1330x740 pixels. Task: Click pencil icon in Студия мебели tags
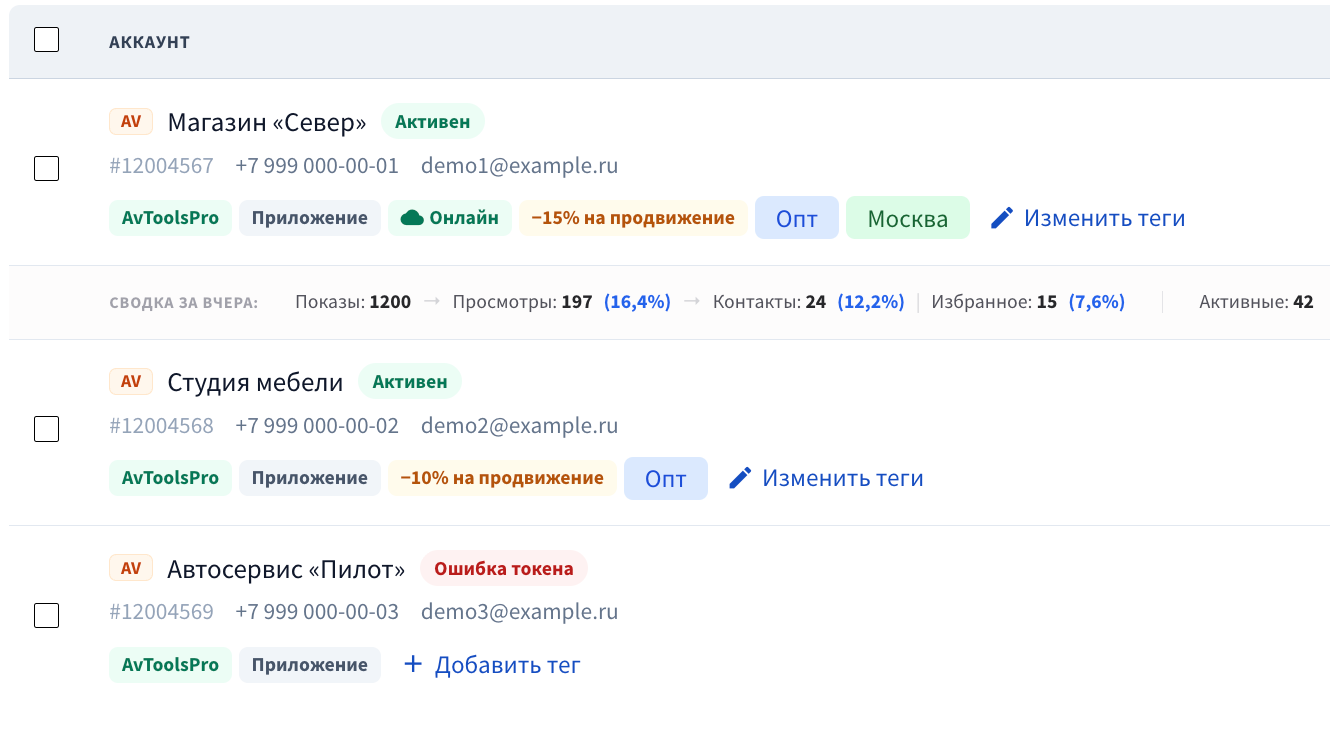(x=740, y=478)
